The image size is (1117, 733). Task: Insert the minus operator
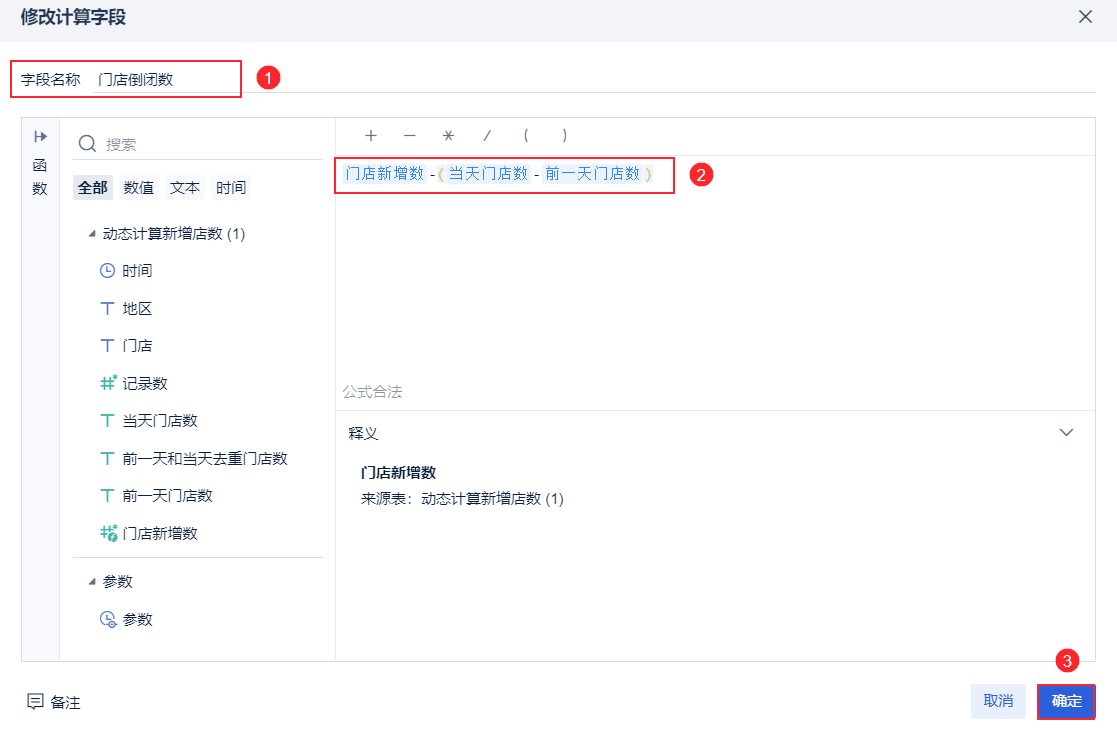[409, 136]
